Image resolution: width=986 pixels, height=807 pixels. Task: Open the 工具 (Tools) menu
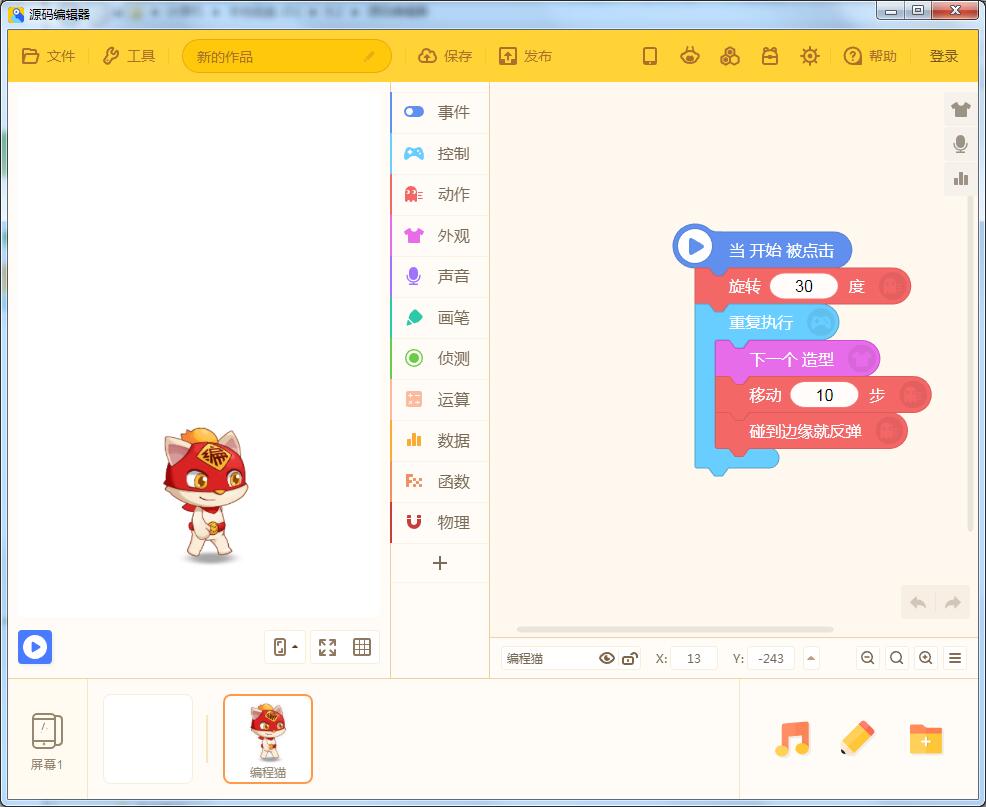(130, 56)
